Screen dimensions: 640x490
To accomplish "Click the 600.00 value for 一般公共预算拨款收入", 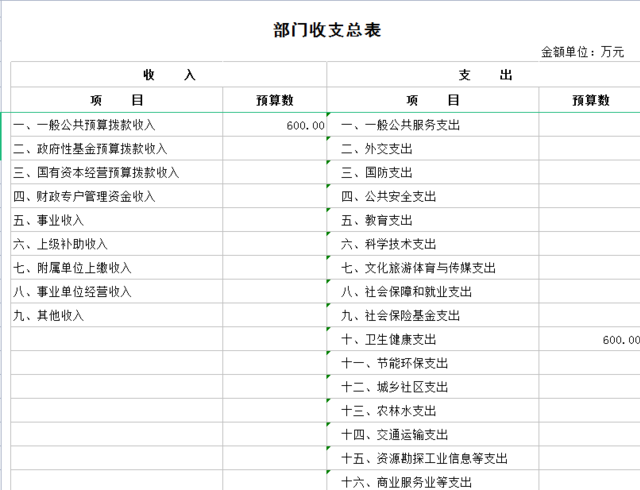I will [x=304, y=125].
